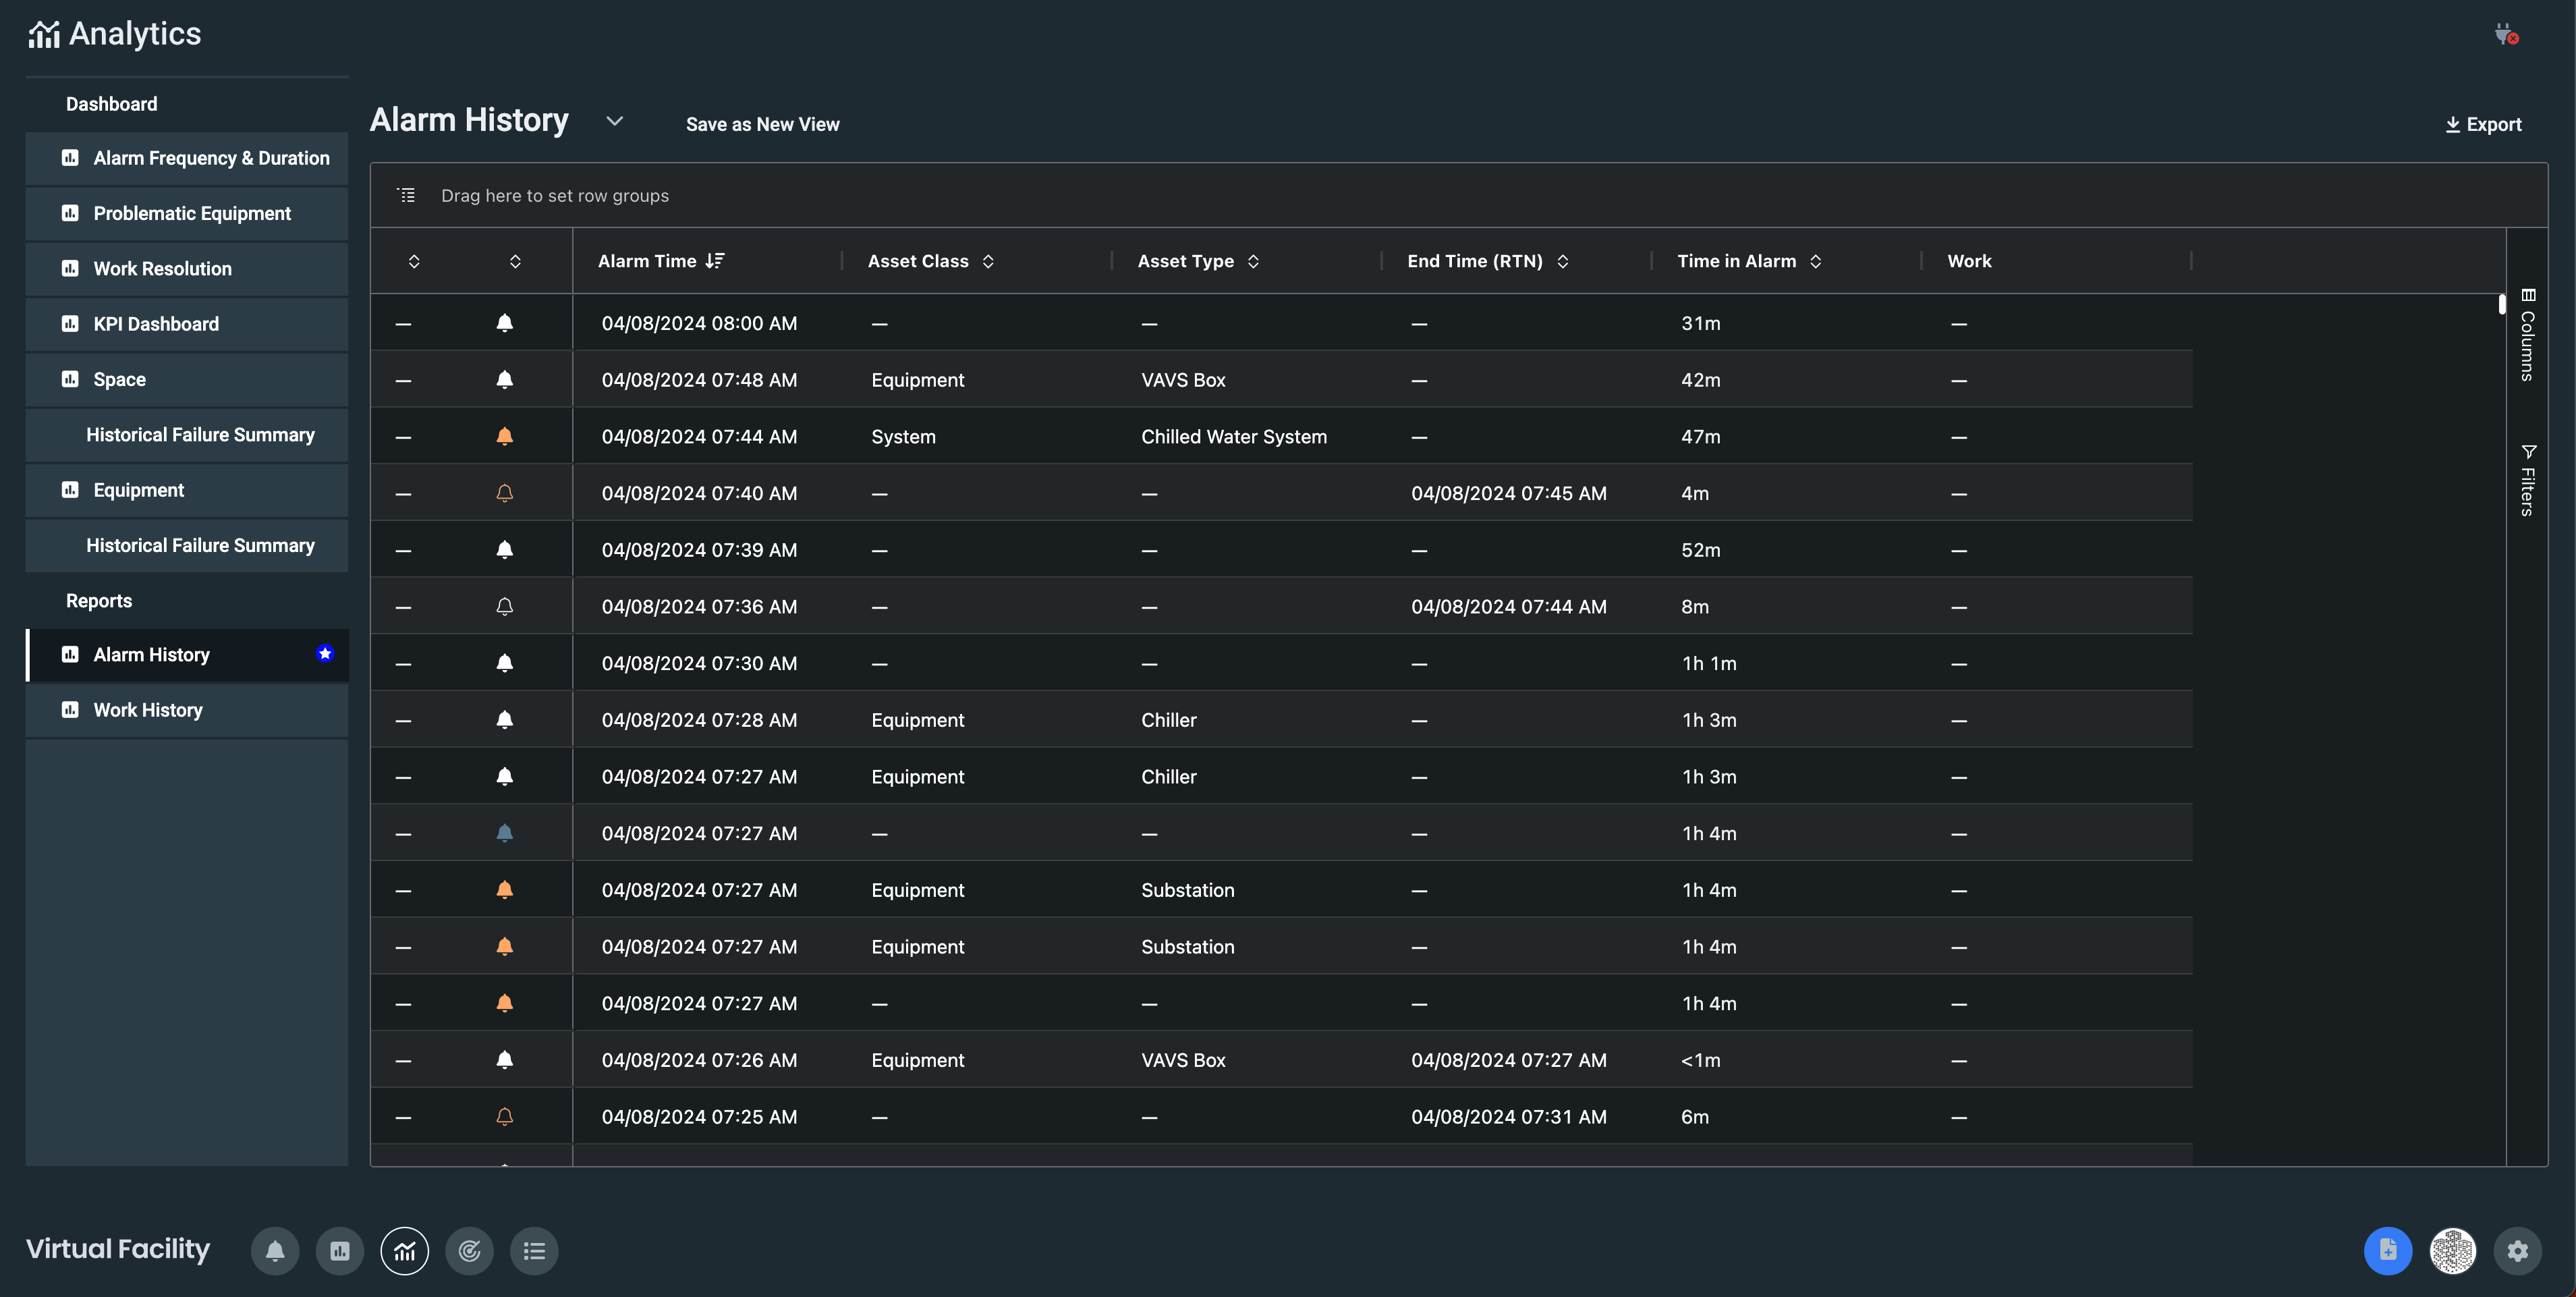Expand the Alarm History view dropdown
Viewport: 2576px width, 1297px height.
[614, 121]
